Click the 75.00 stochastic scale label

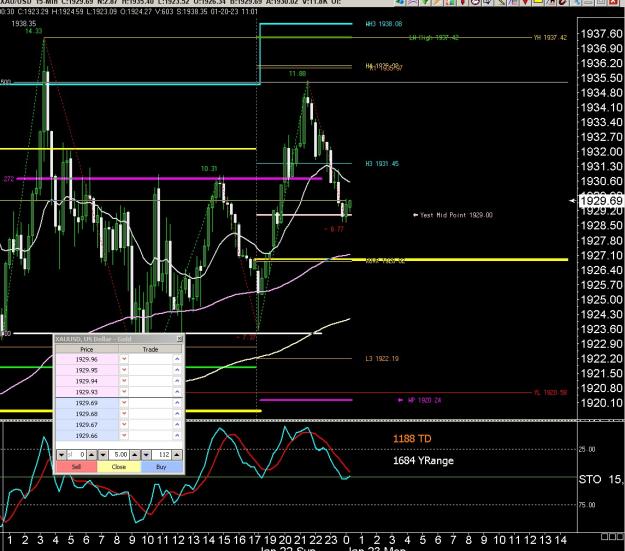click(x=587, y=505)
